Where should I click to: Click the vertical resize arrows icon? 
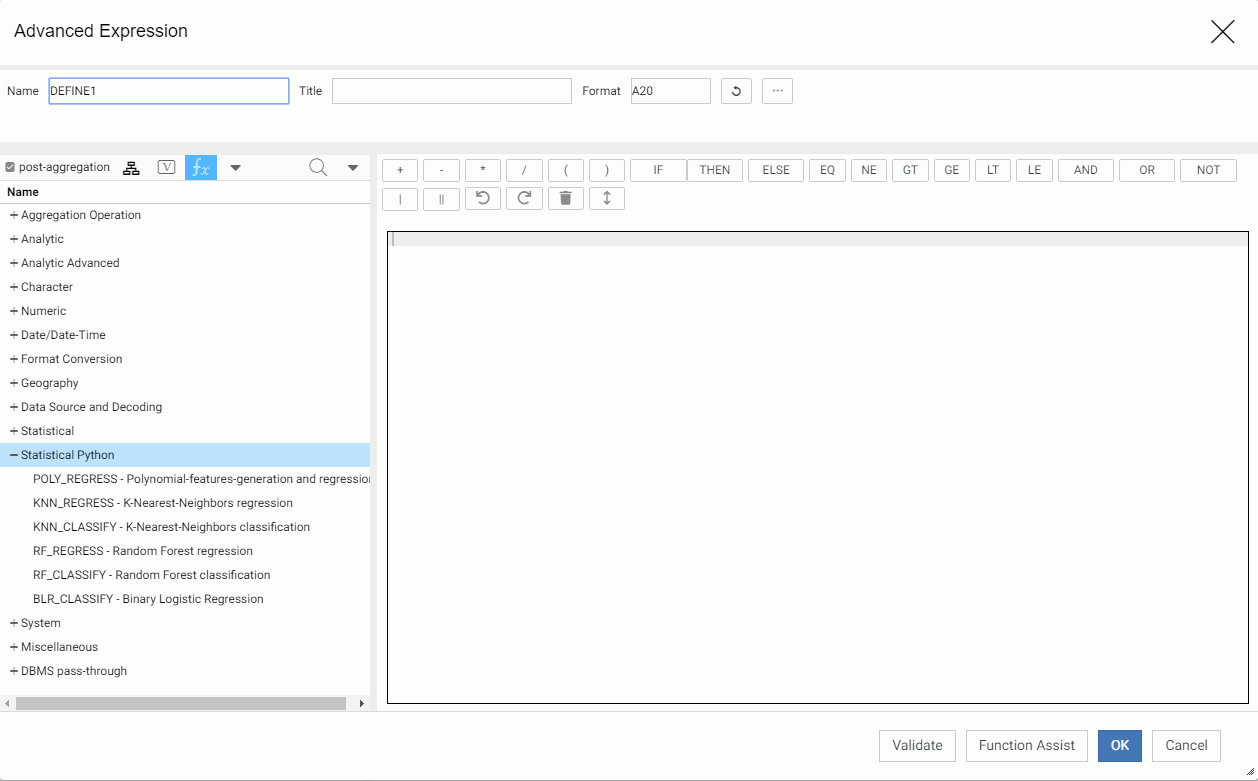pyautogui.click(x=606, y=198)
